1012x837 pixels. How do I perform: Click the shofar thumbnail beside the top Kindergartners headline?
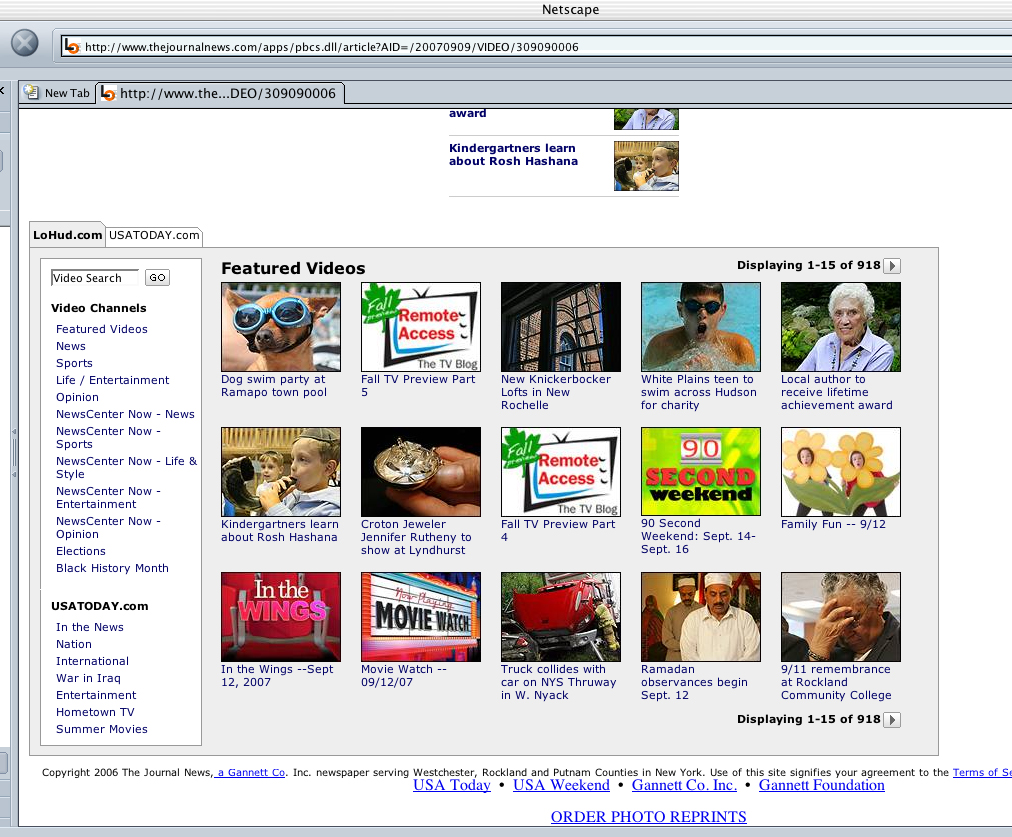(x=646, y=166)
